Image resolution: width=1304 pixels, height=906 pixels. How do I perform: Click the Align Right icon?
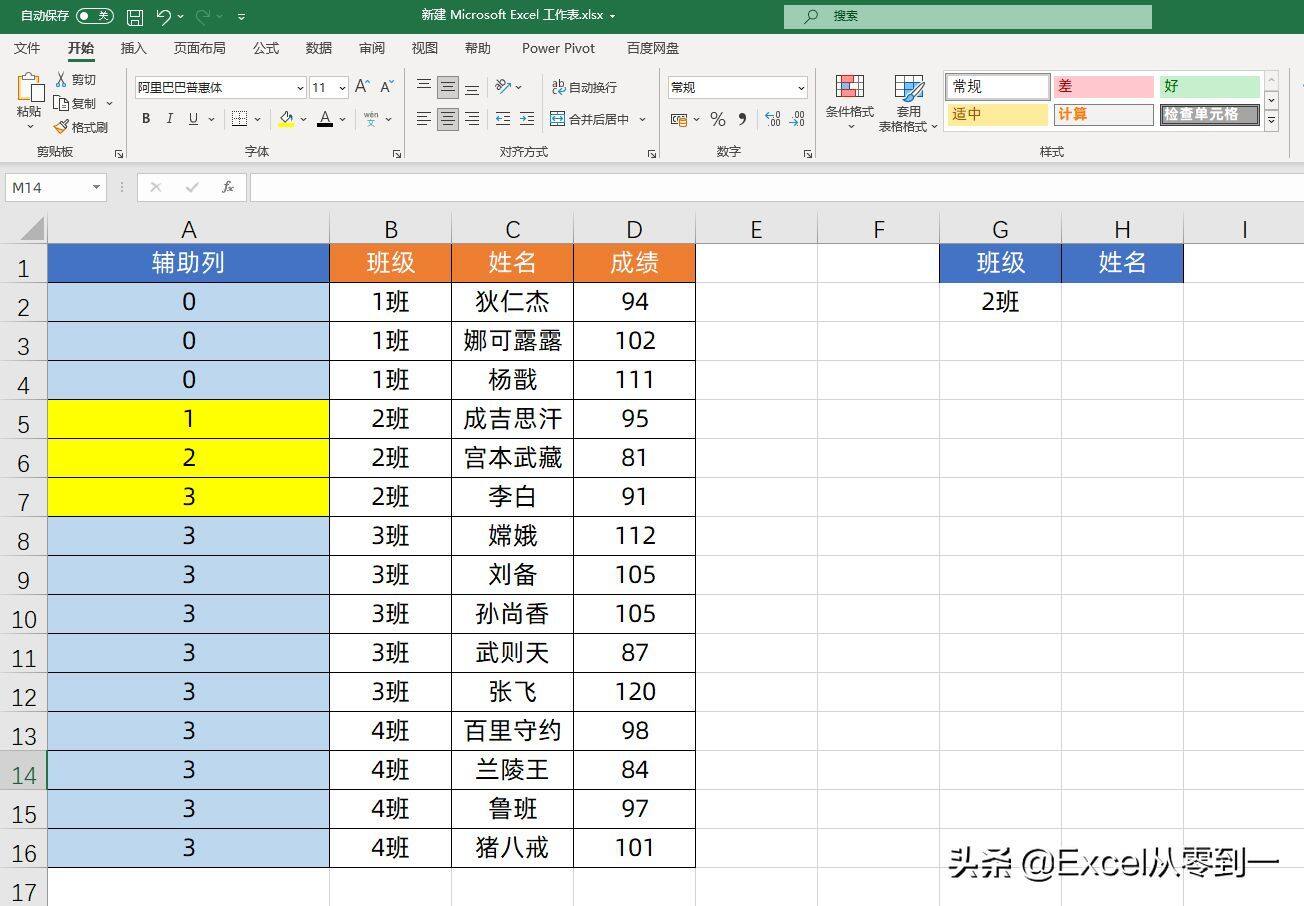click(x=472, y=119)
